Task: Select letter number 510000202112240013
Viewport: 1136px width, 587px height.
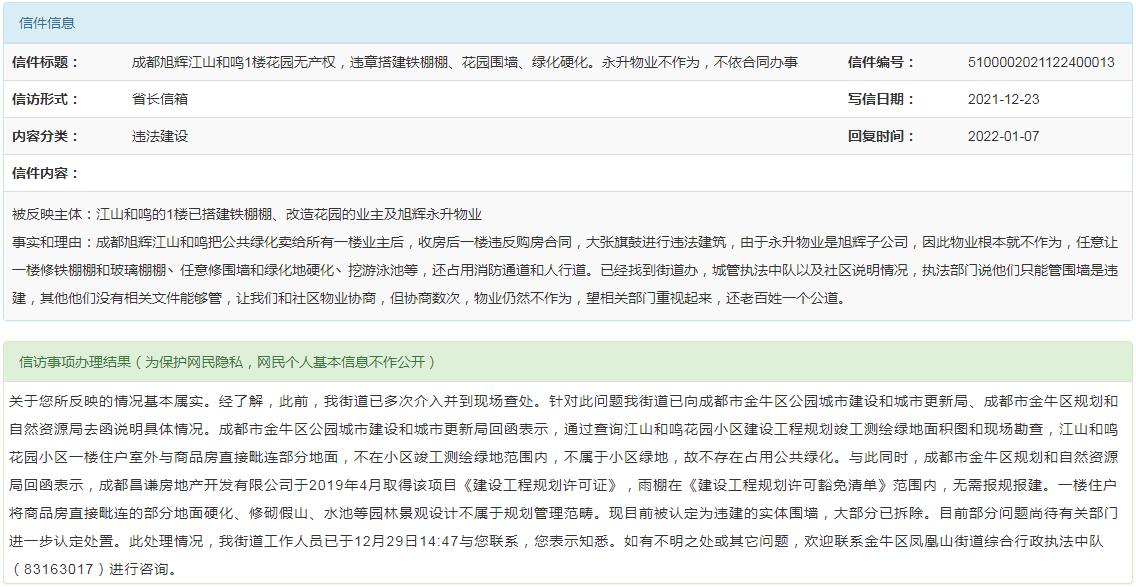Action: tap(1041, 62)
